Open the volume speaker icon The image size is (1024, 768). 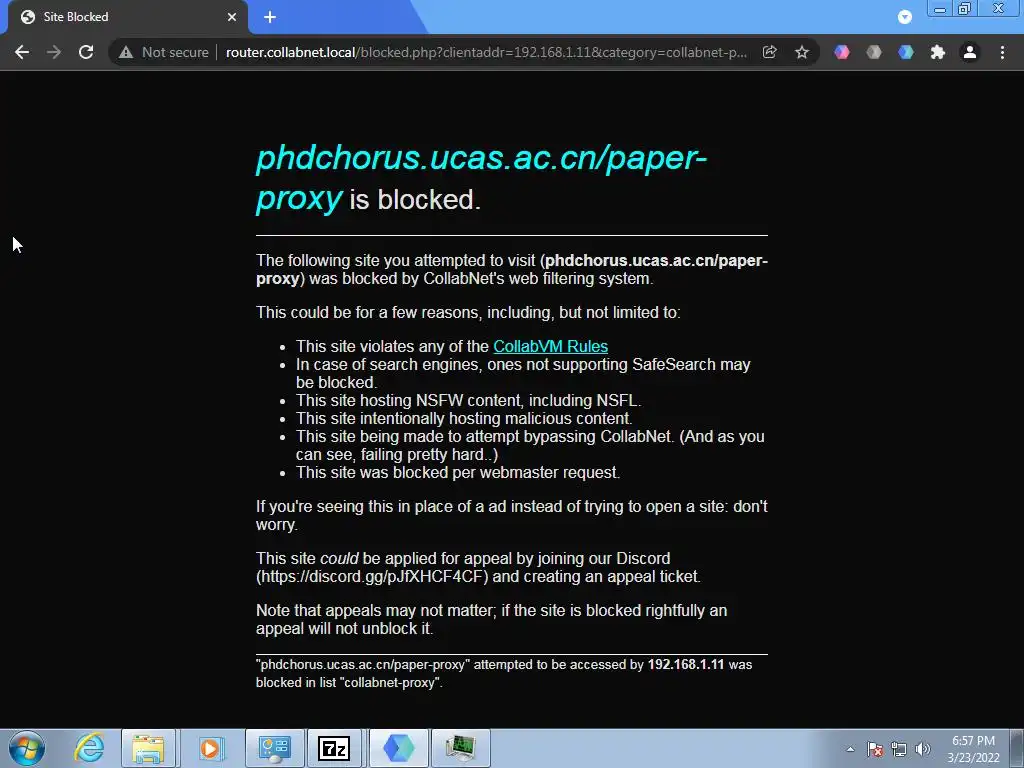pyautogui.click(x=922, y=749)
